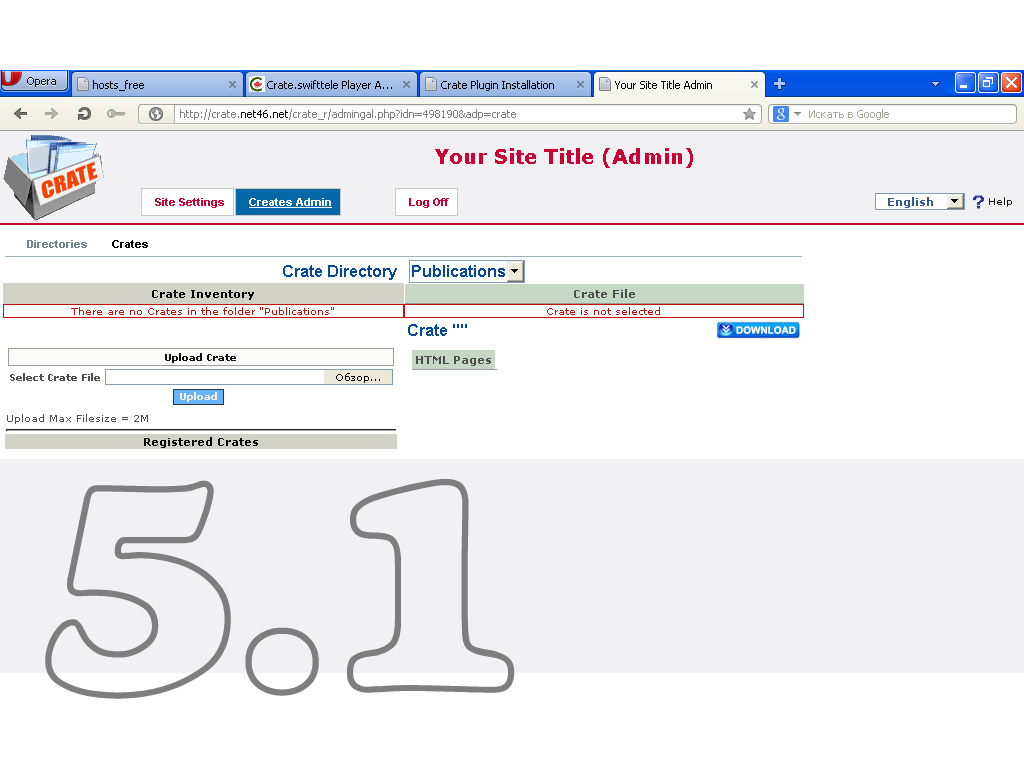Switch to the hosts_free tab
Image resolution: width=1024 pixels, height=768 pixels.
tap(150, 85)
